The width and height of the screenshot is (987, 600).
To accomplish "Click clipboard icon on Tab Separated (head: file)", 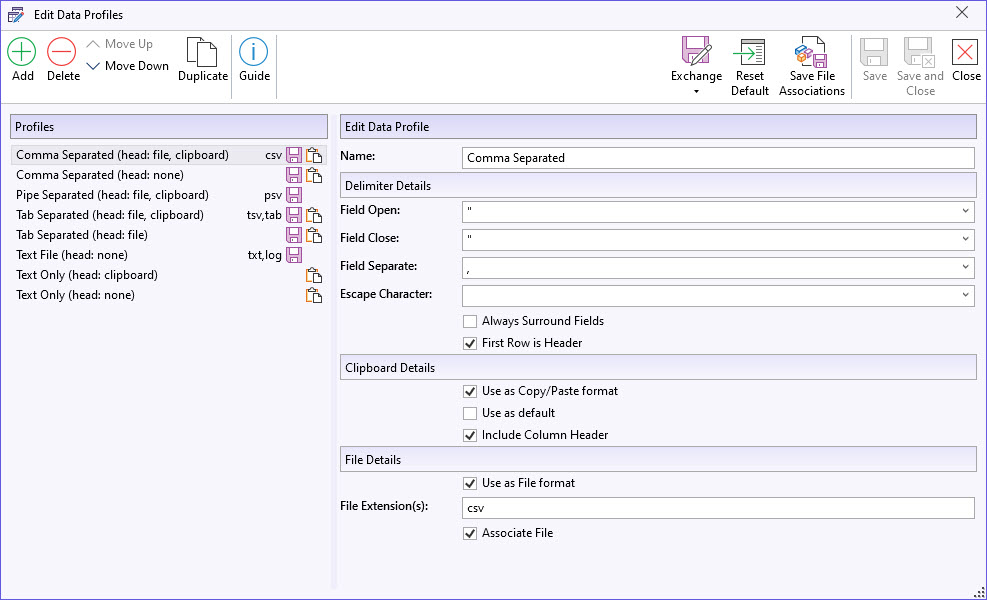I will pos(314,235).
